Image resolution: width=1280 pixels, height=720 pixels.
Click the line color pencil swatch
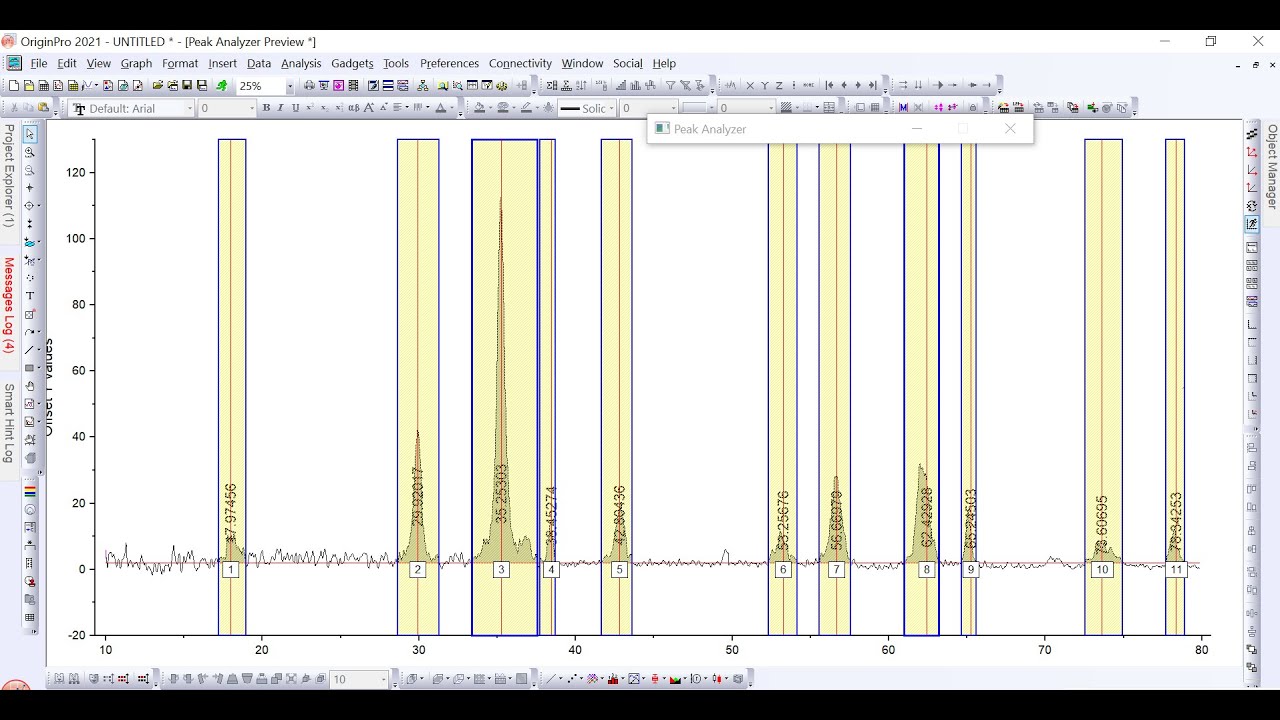pos(525,108)
